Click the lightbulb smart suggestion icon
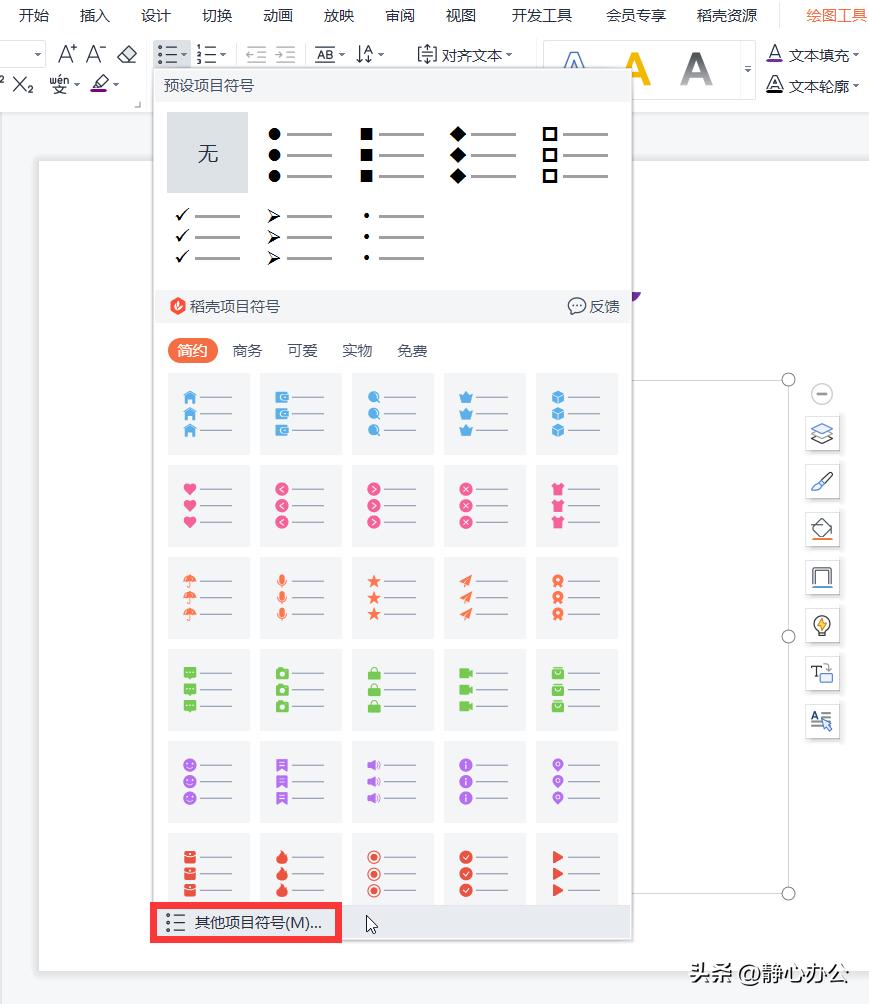The width and height of the screenshot is (869, 1004). tap(822, 626)
